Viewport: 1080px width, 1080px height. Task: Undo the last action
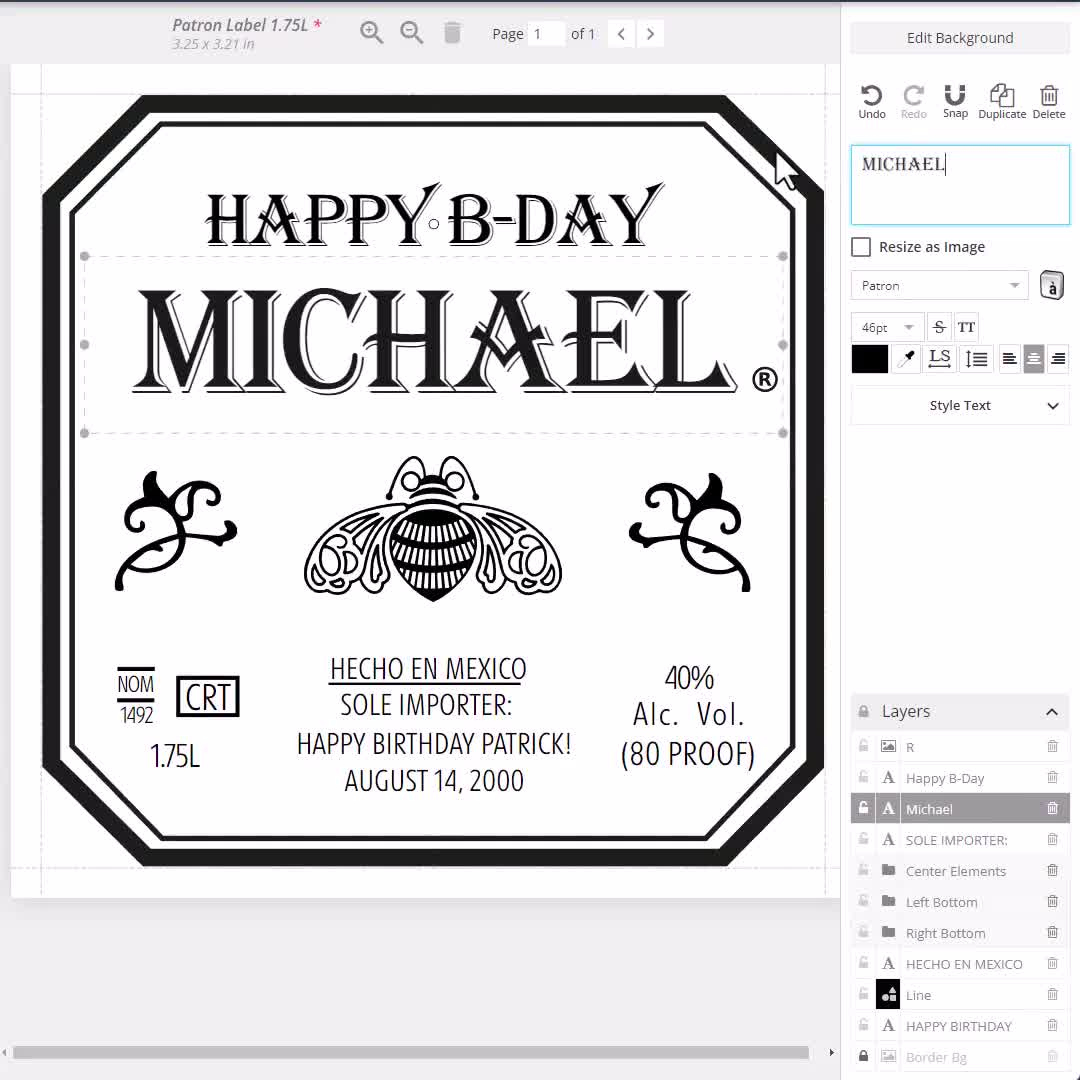tap(871, 101)
